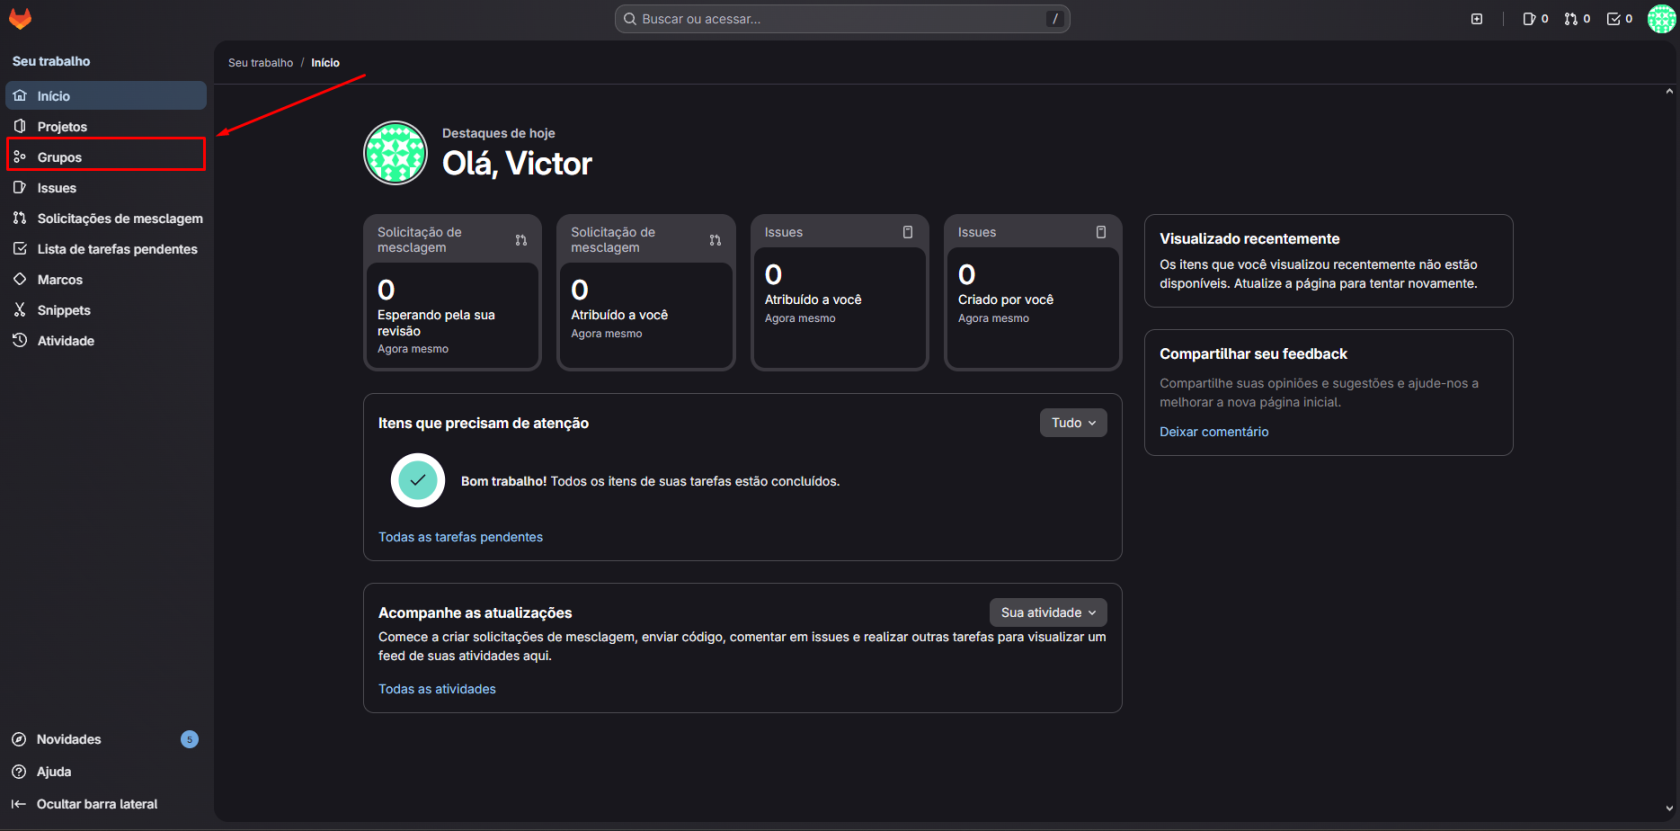The image size is (1680, 831).
Task: Click Todas as atividades link
Action: pyautogui.click(x=437, y=689)
